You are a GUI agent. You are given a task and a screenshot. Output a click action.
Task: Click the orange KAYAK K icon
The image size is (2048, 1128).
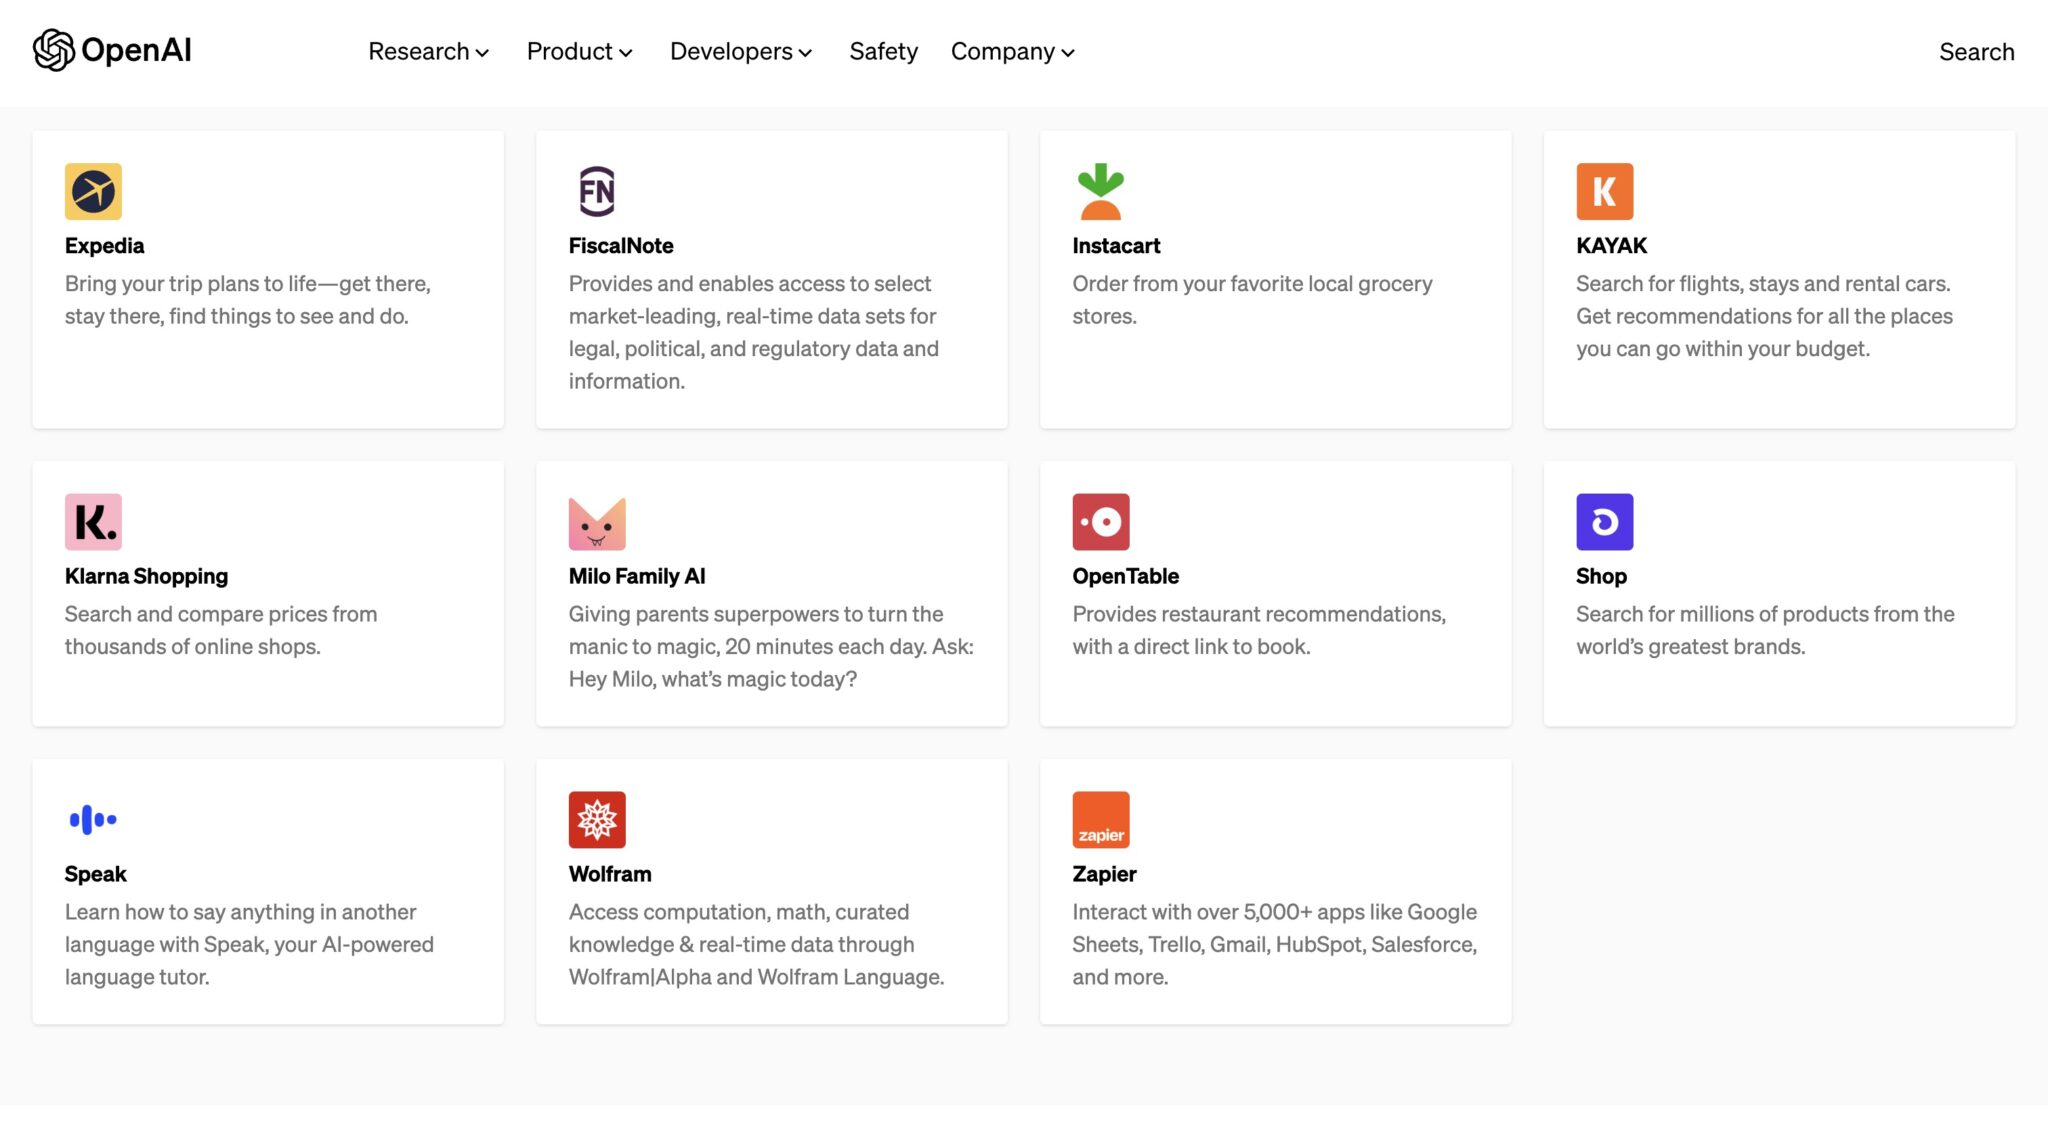click(x=1604, y=191)
